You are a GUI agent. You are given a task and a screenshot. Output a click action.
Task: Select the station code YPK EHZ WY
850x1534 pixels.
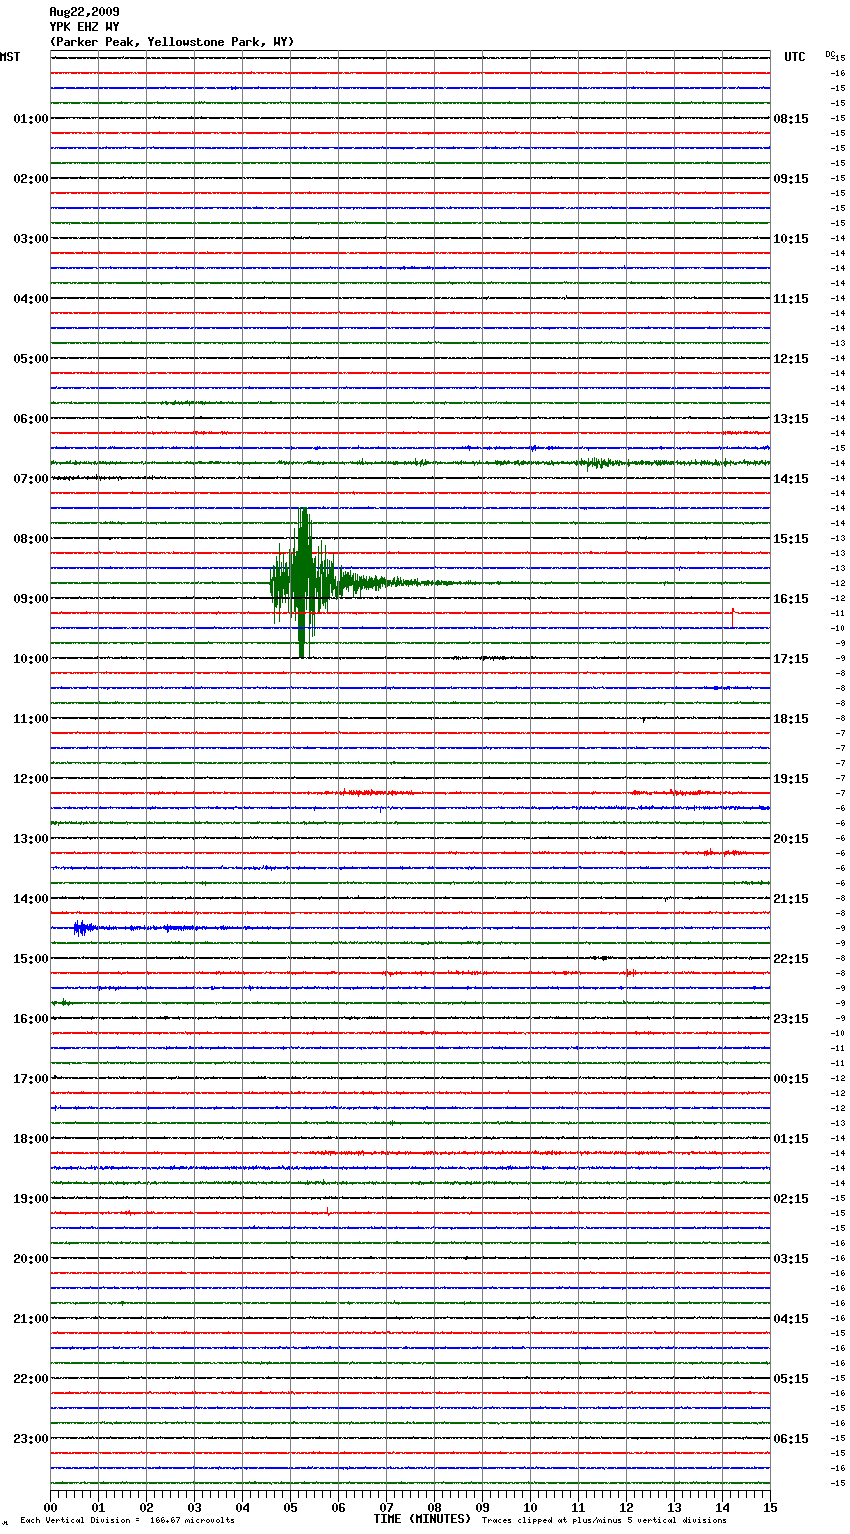(84, 27)
